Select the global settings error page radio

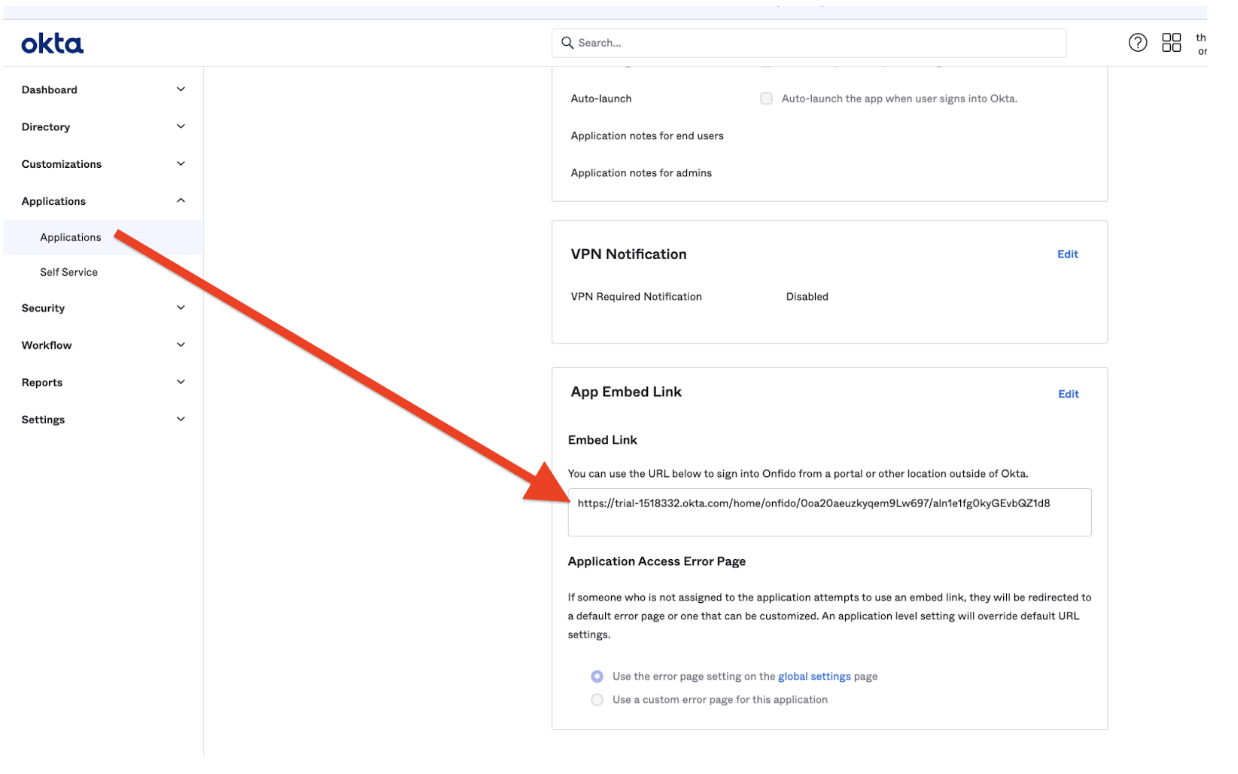pyautogui.click(x=597, y=677)
